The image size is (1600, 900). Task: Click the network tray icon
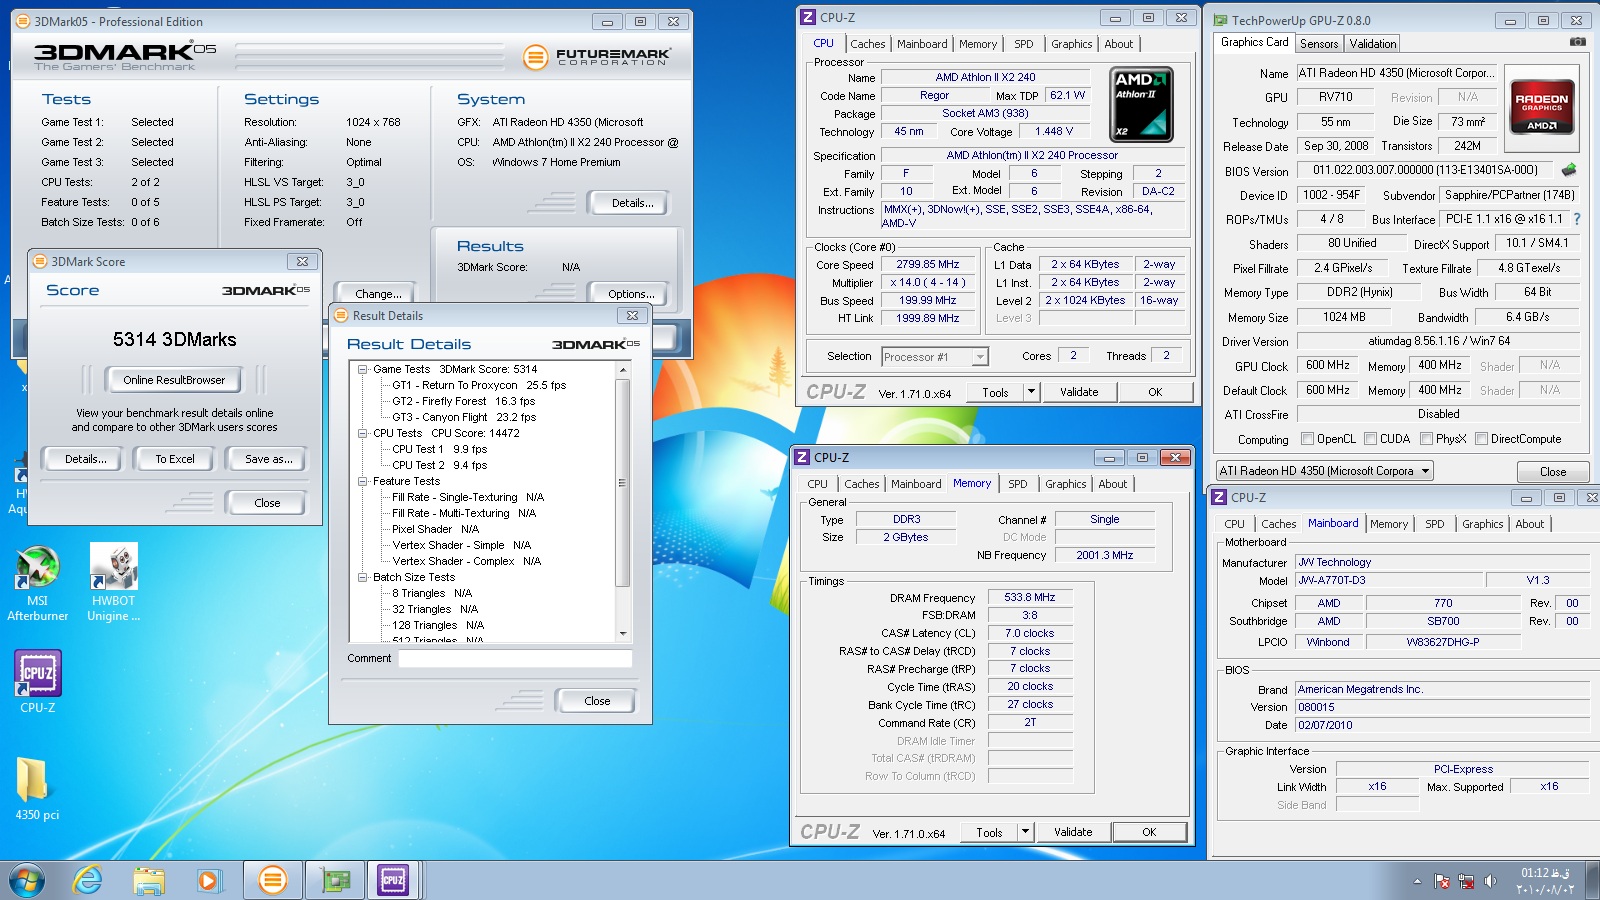click(1466, 881)
